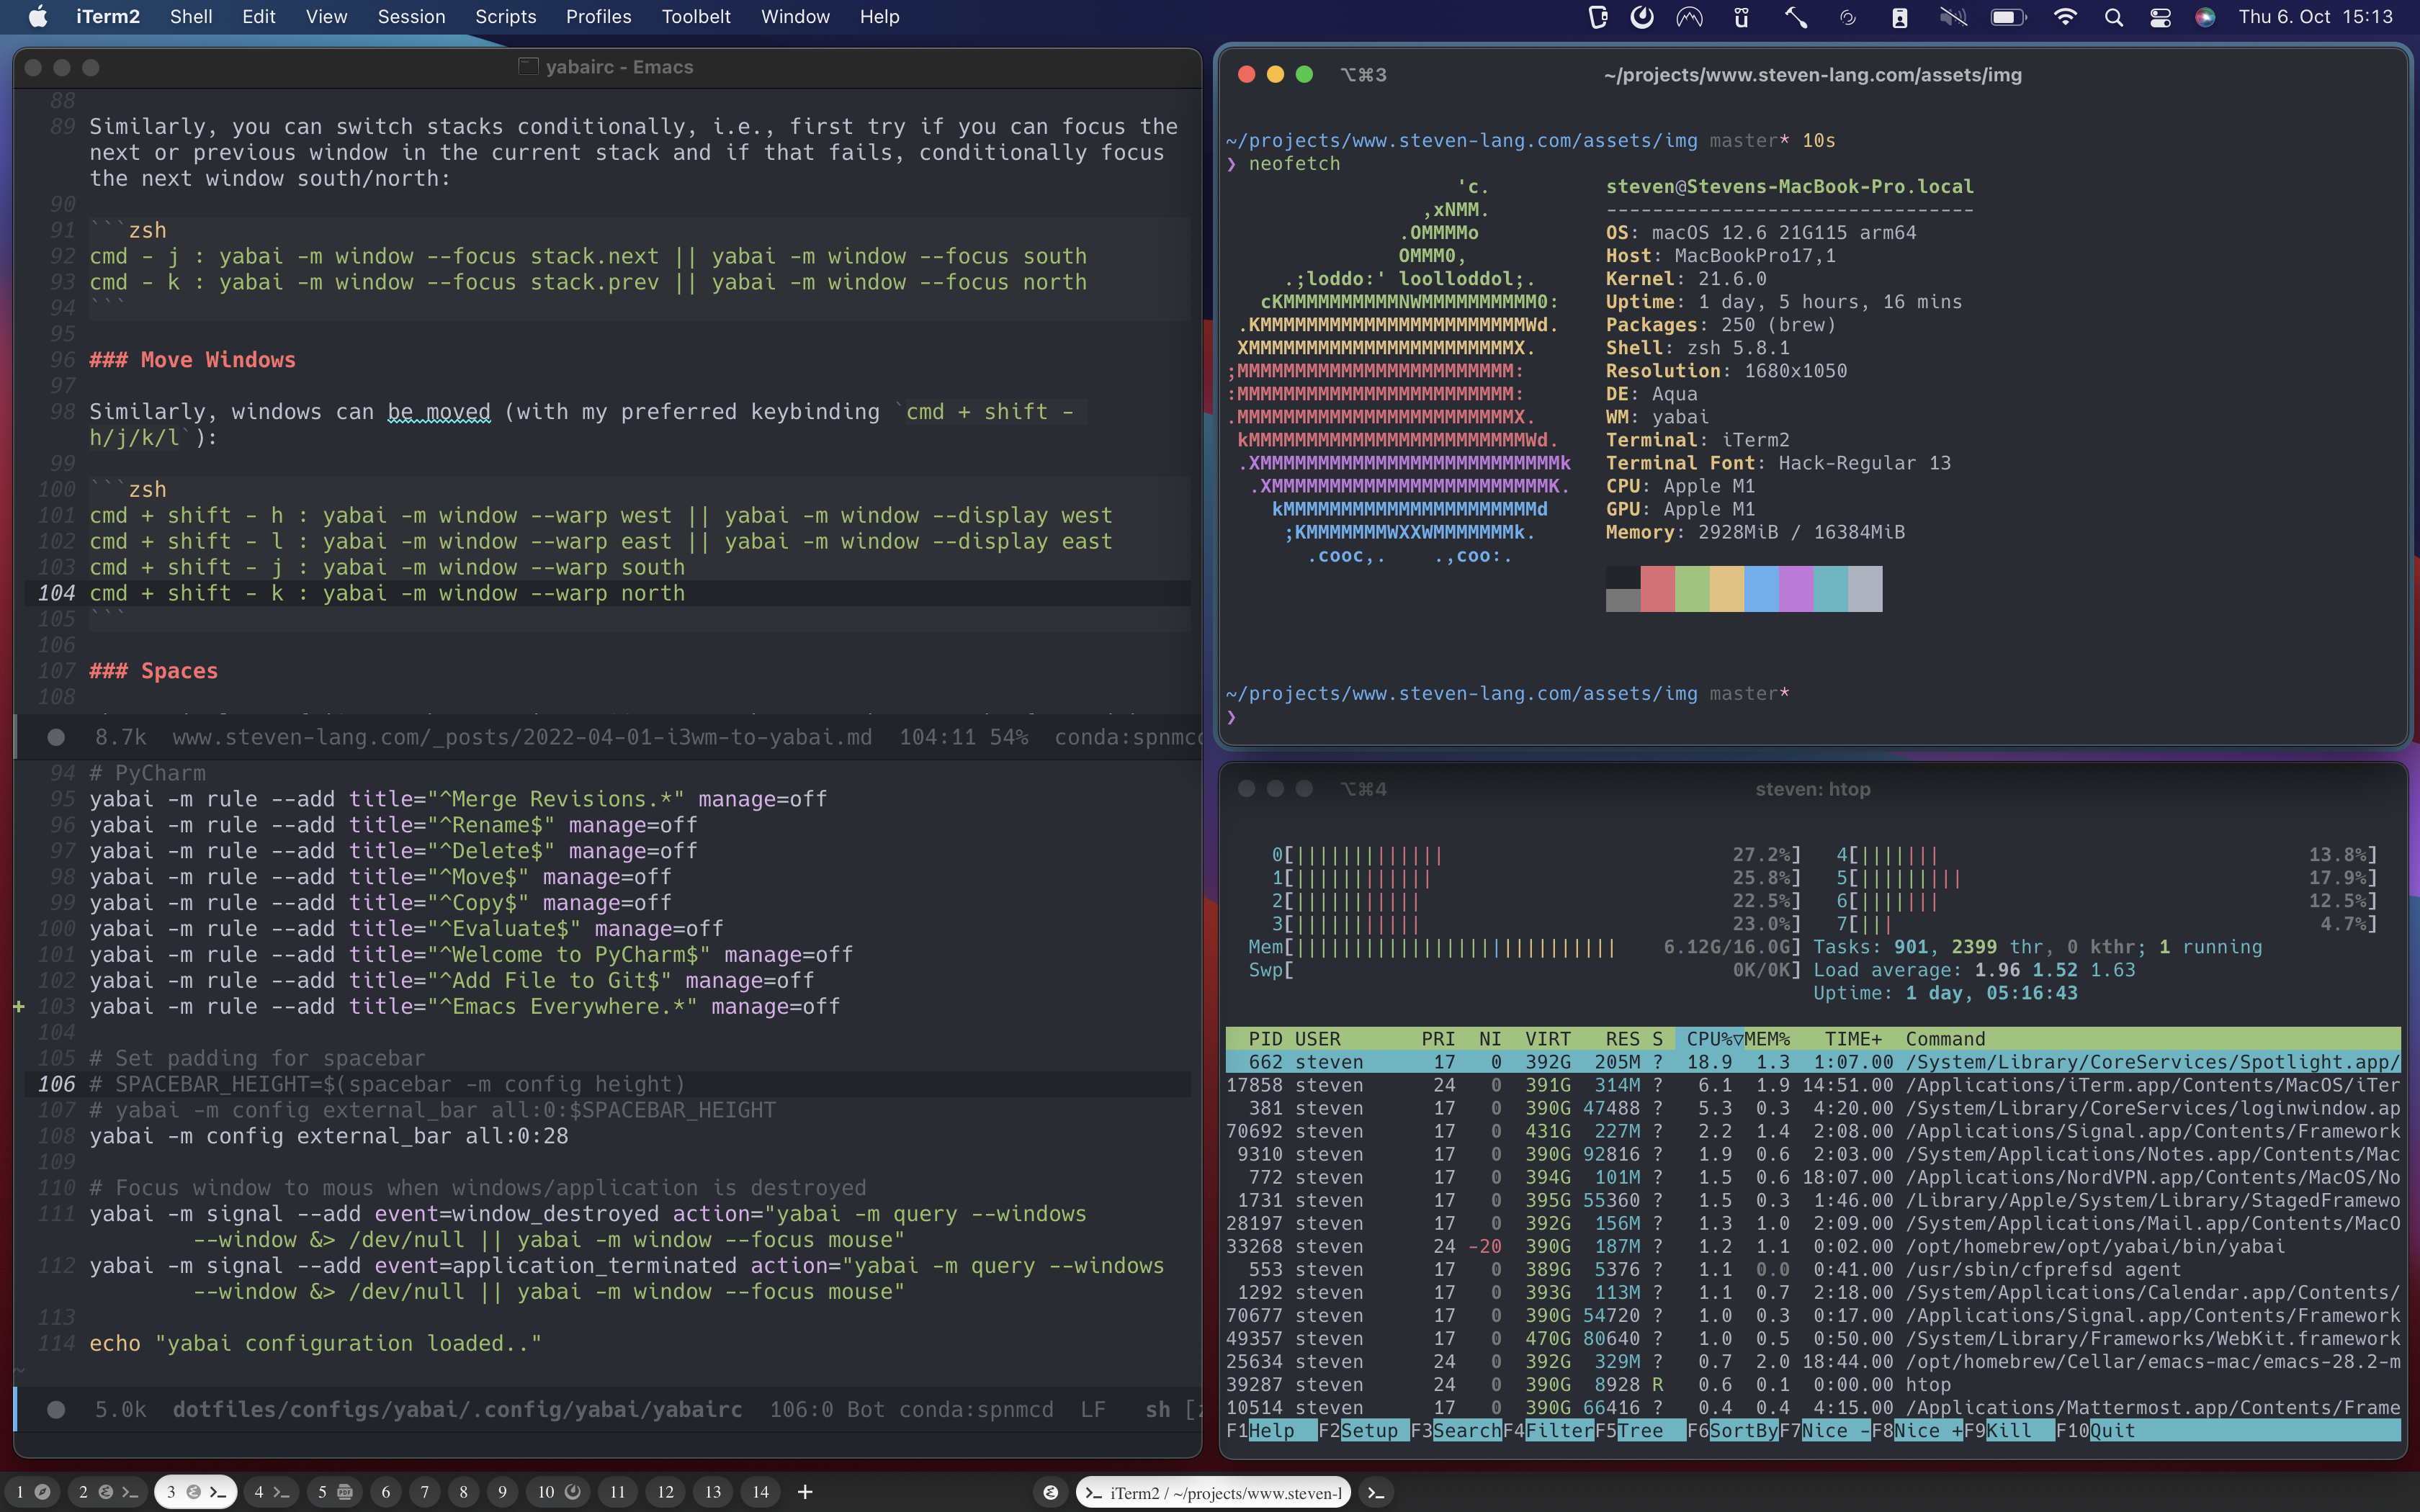Click the Mattermost menu bar icon
This screenshot has width=2420, height=1512.
(1641, 17)
